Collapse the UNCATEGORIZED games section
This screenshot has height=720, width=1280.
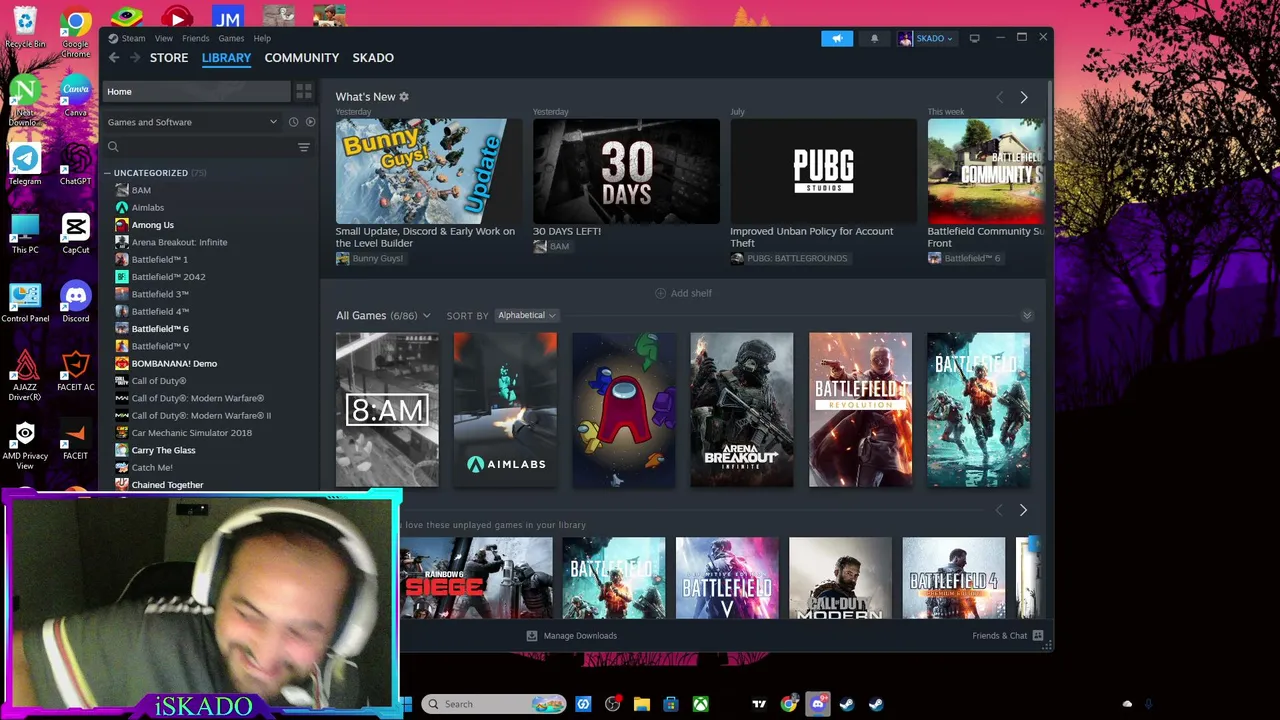pos(108,173)
